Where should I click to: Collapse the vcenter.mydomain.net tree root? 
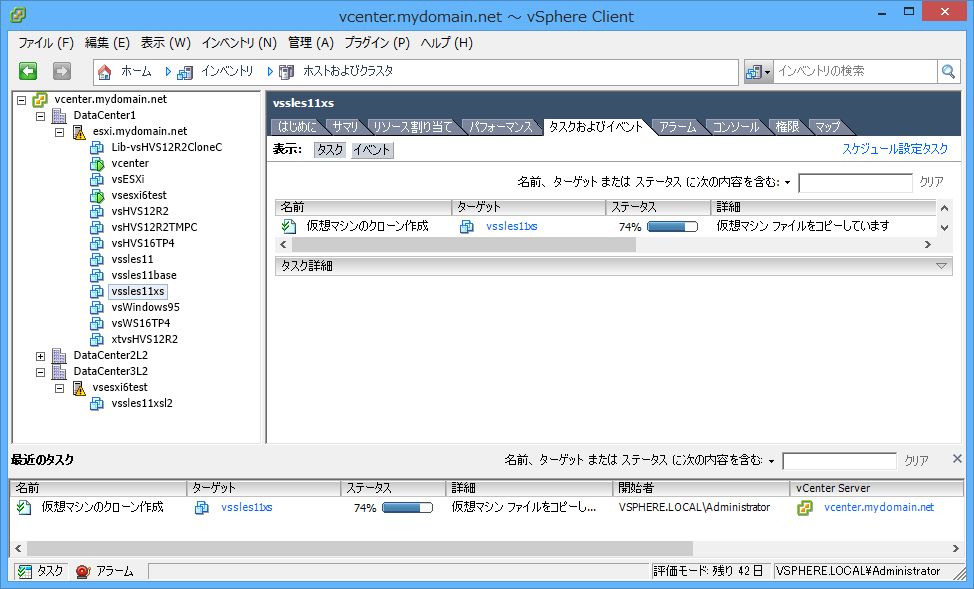(x=22, y=100)
